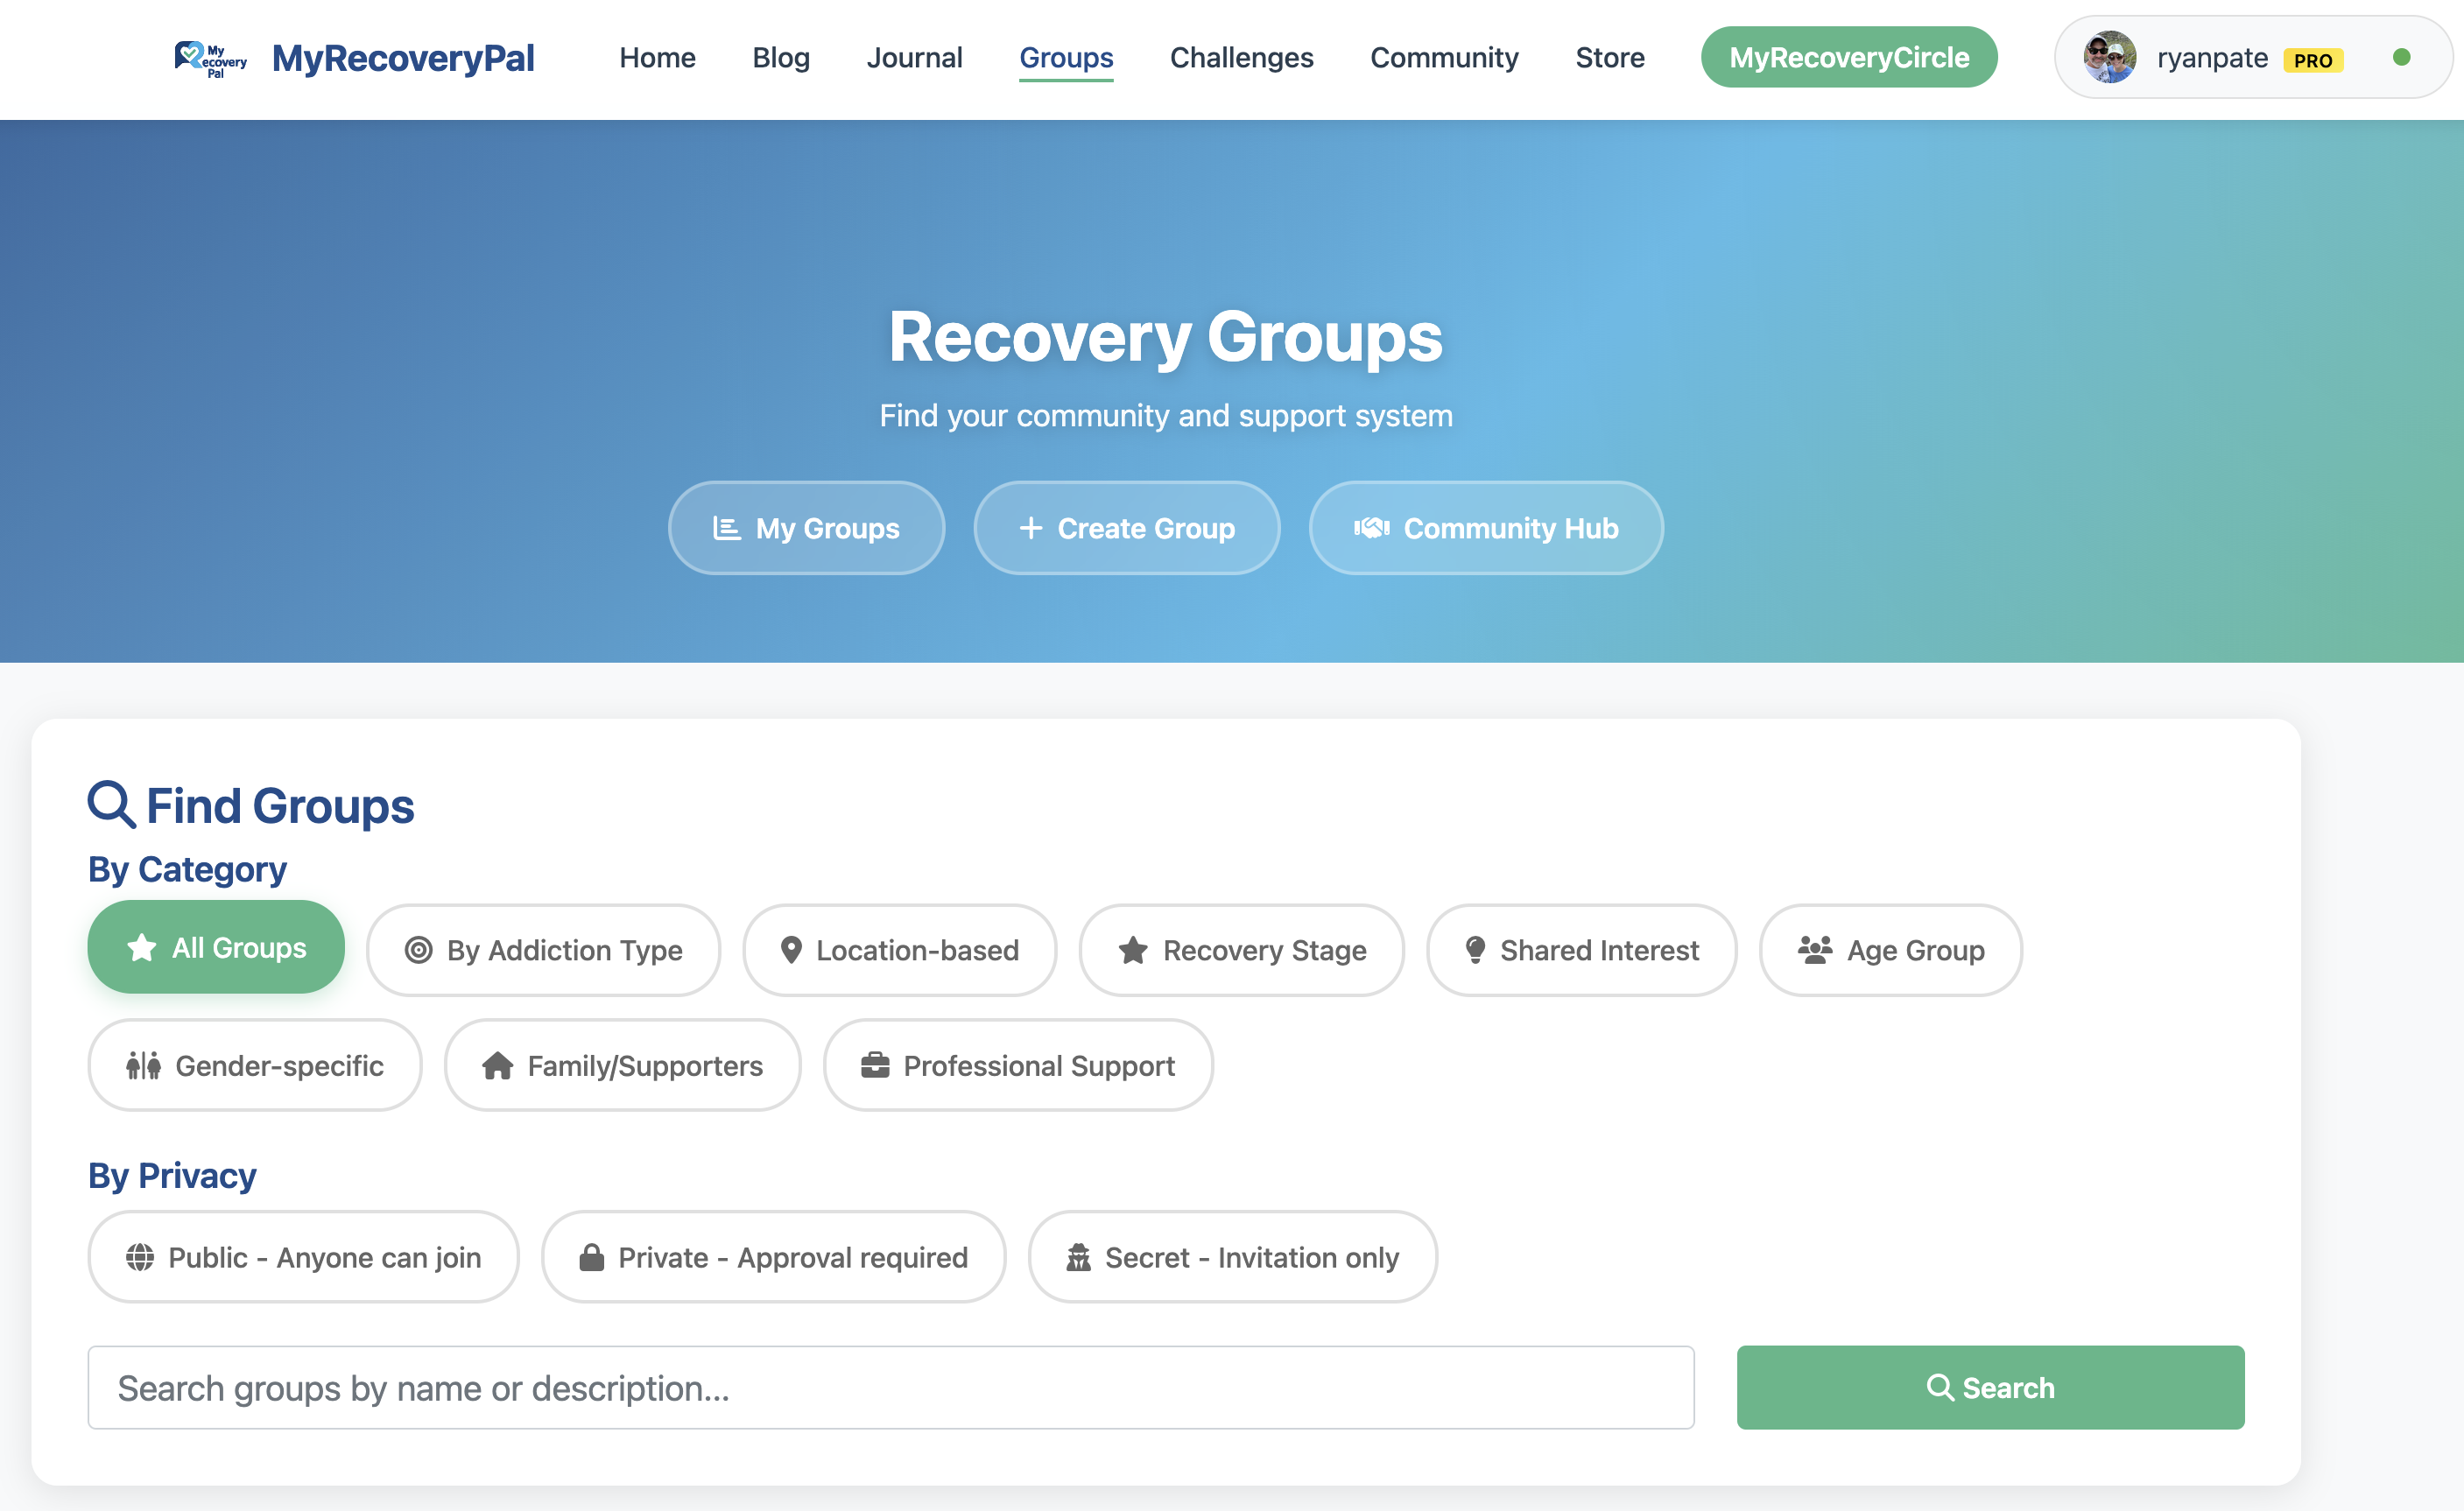Click the group search input field
Screen dimensions: 2464x1511
coord(889,1388)
